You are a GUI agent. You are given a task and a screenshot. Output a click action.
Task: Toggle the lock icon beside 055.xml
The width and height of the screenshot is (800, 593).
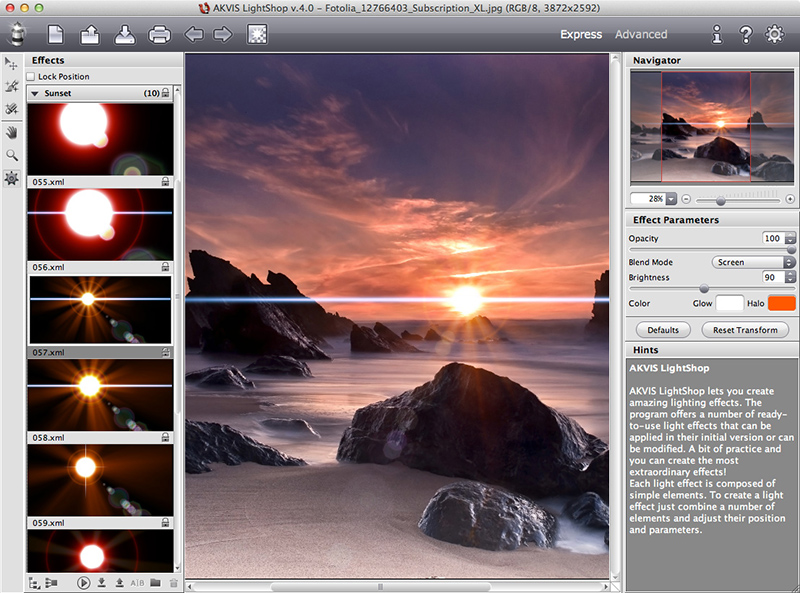click(x=165, y=183)
